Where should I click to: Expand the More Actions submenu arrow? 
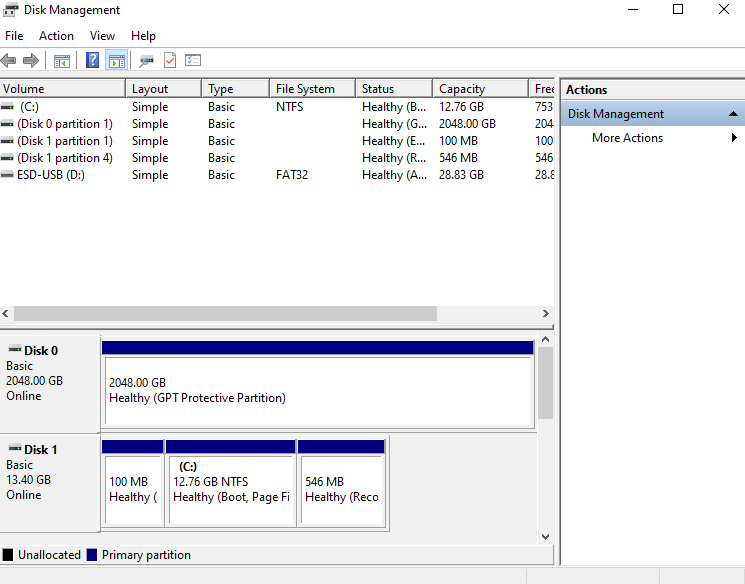click(734, 138)
